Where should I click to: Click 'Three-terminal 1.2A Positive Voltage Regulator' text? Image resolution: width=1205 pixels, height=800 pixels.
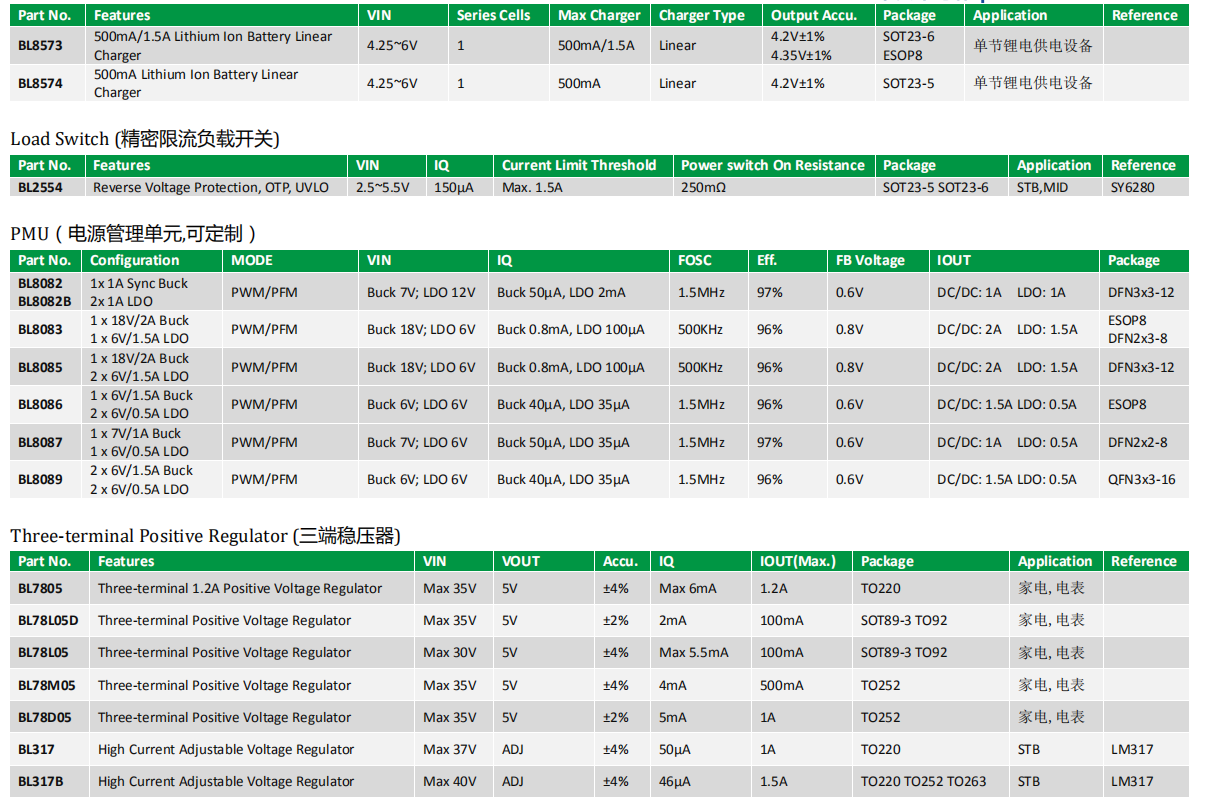click(240, 588)
